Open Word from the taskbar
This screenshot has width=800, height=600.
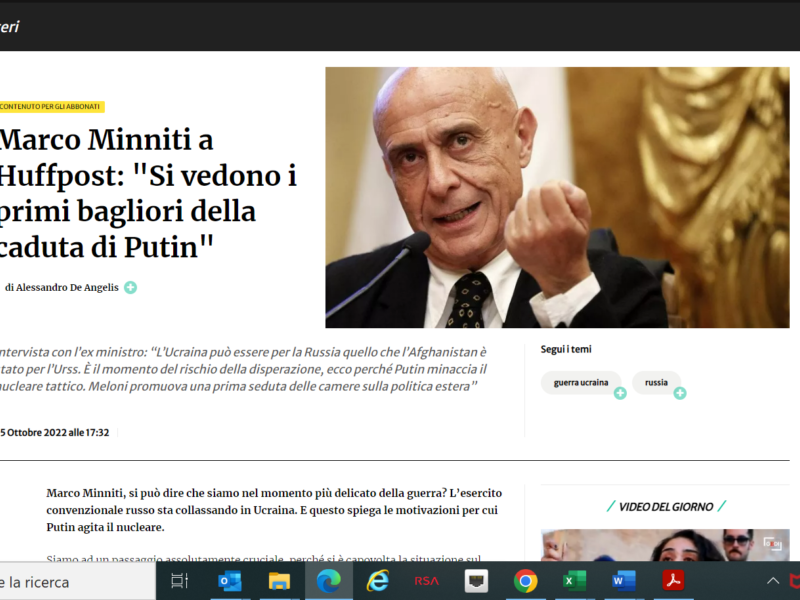(623, 581)
